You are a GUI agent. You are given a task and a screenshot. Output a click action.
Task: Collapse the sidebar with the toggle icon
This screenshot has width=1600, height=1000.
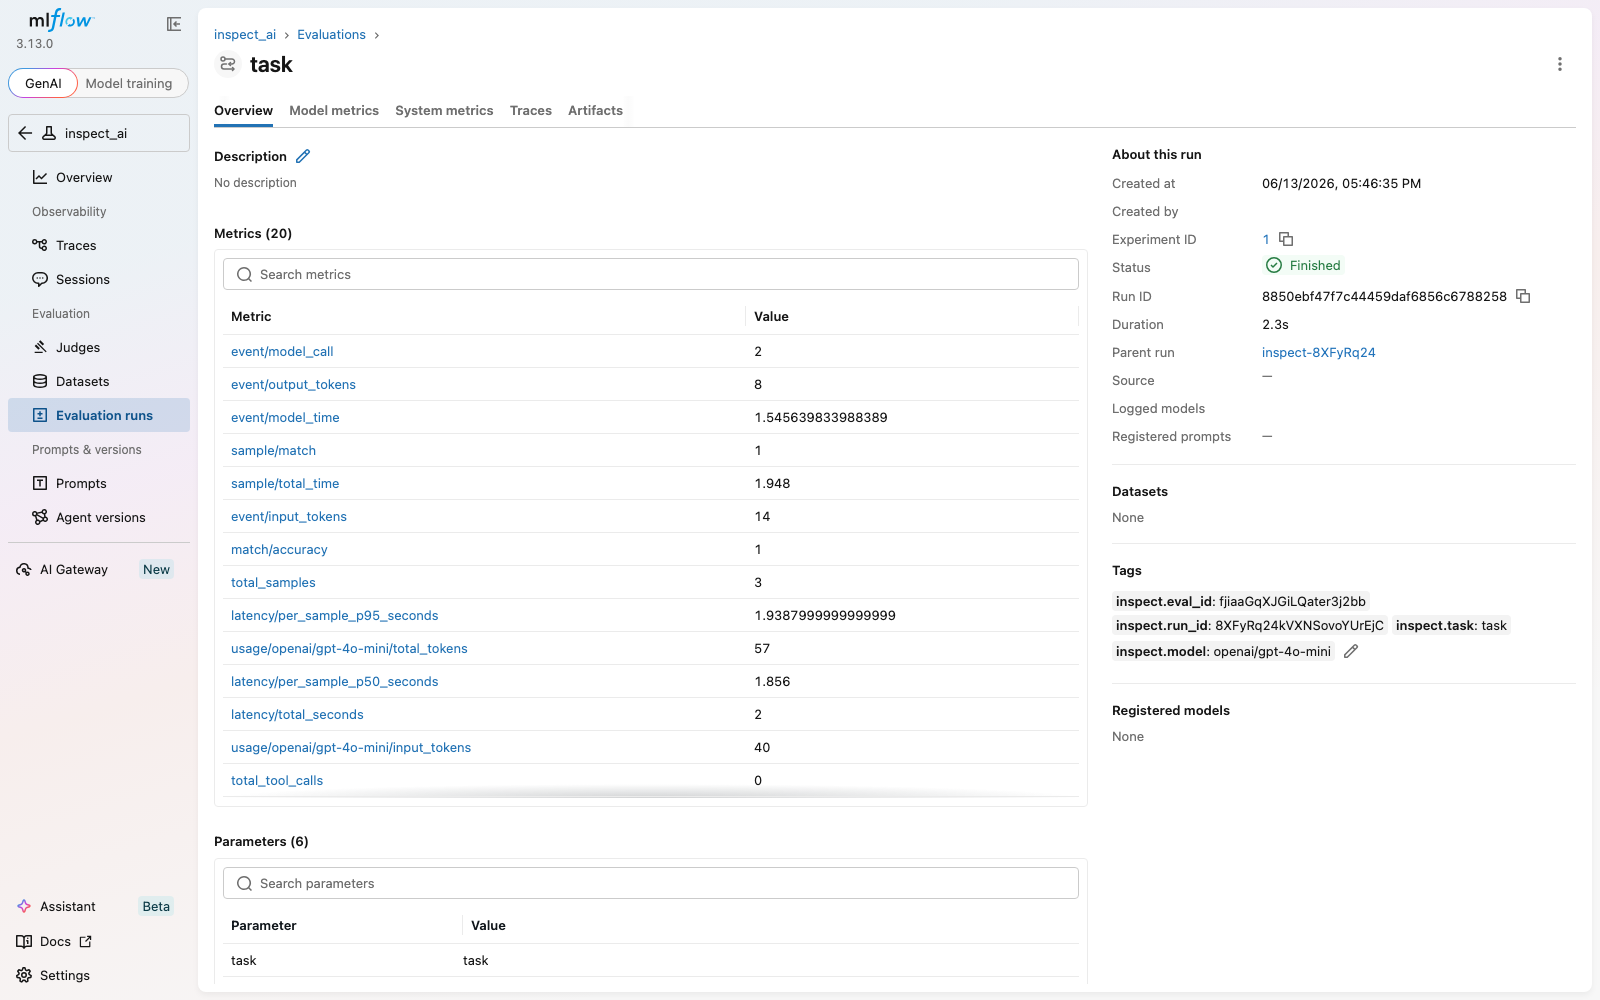pyautogui.click(x=174, y=24)
